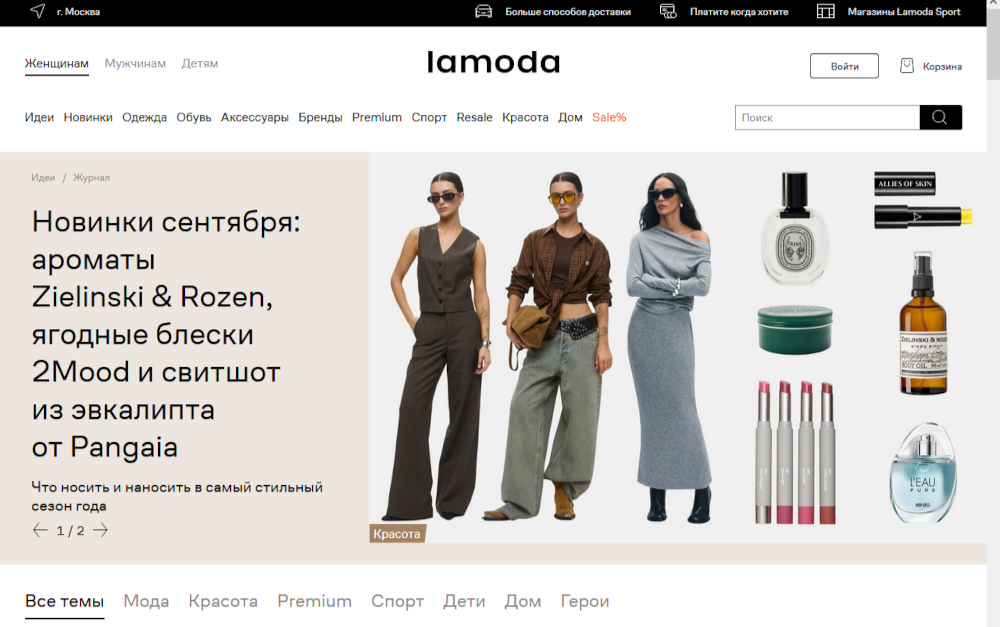Click the payment card icon
Viewport: 1000px width, 627px height.
tap(668, 11)
